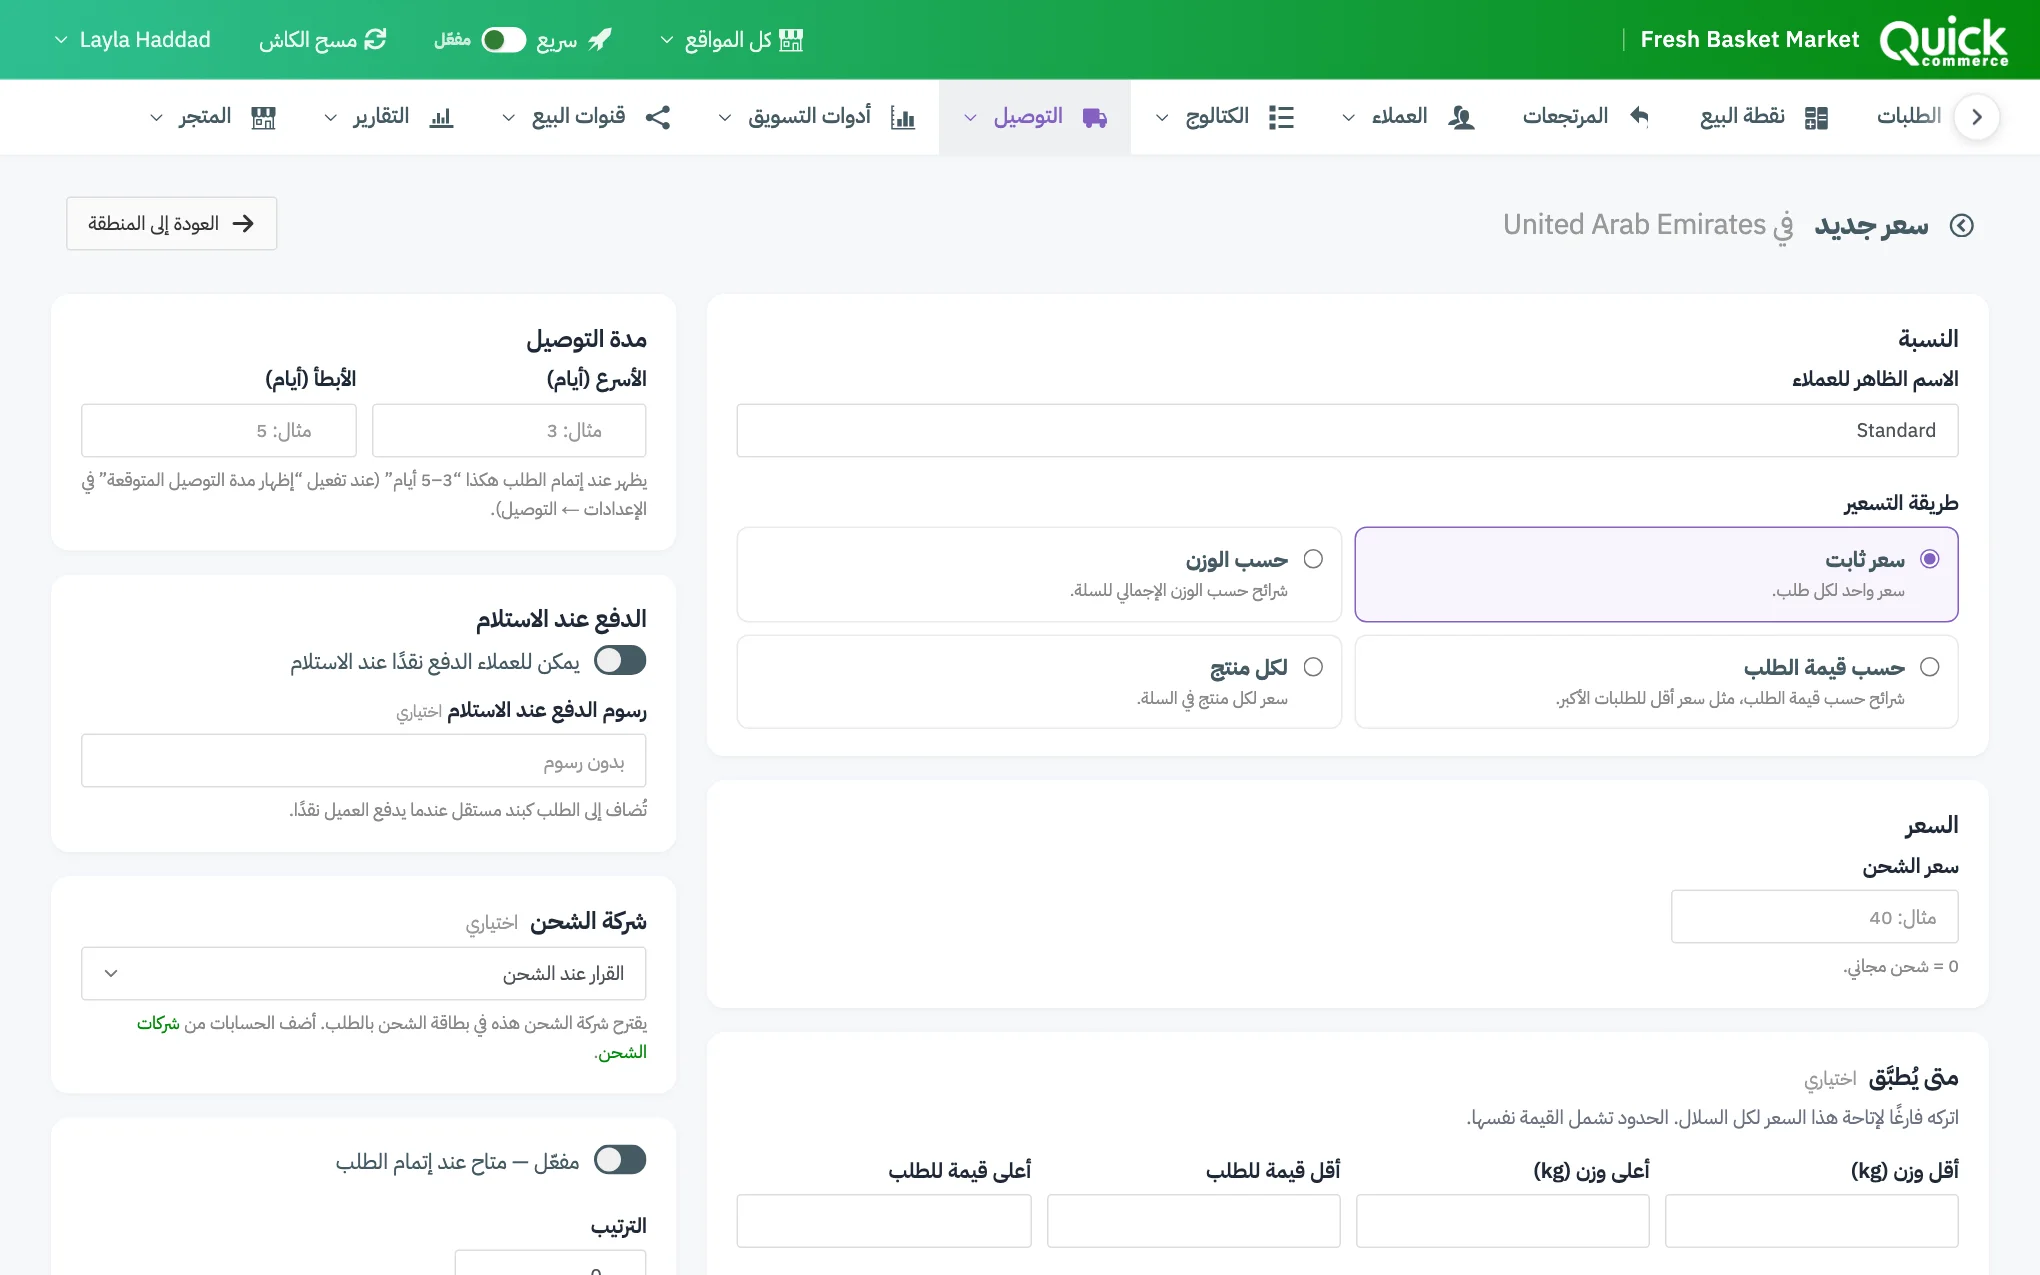Image resolution: width=2040 pixels, height=1275 pixels.
Task: Click مسح الكاش clear cache button
Action: click(x=322, y=40)
